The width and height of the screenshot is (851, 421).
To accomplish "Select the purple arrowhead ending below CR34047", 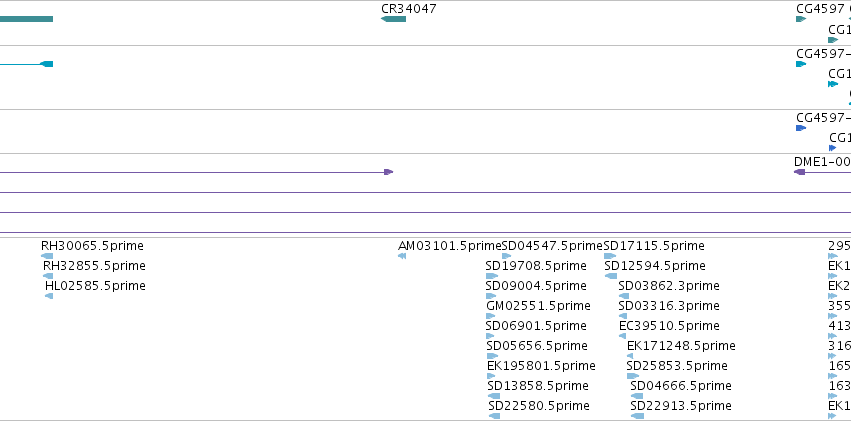I will click(x=389, y=172).
